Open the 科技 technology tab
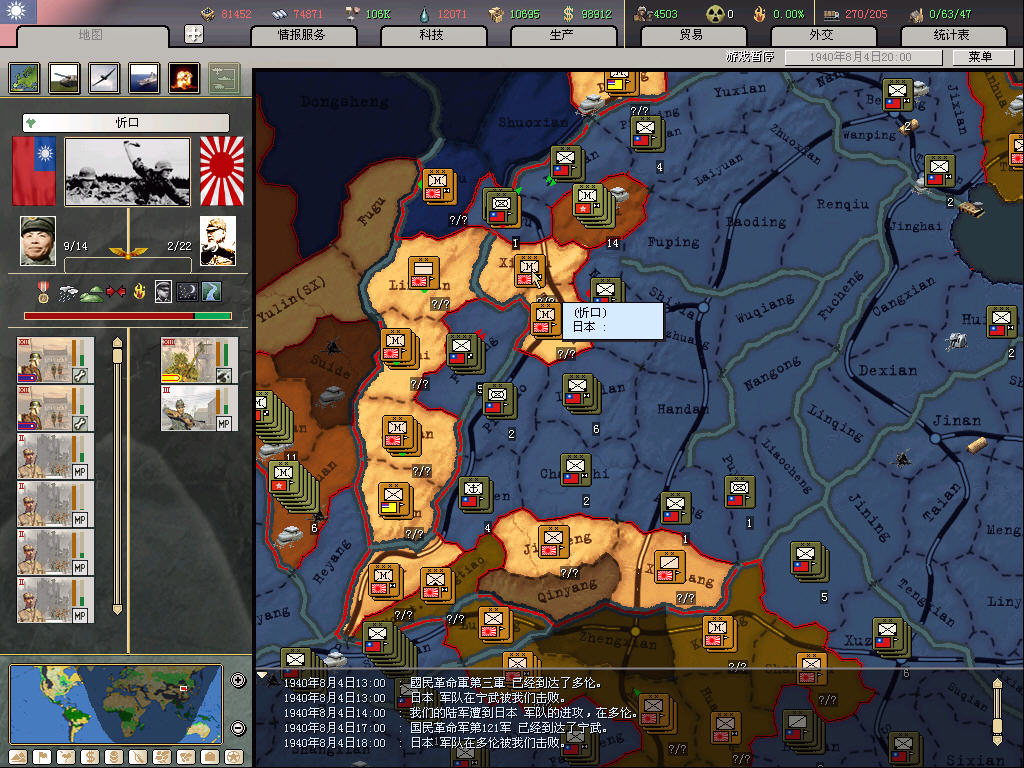1024x768 pixels. [x=432, y=35]
